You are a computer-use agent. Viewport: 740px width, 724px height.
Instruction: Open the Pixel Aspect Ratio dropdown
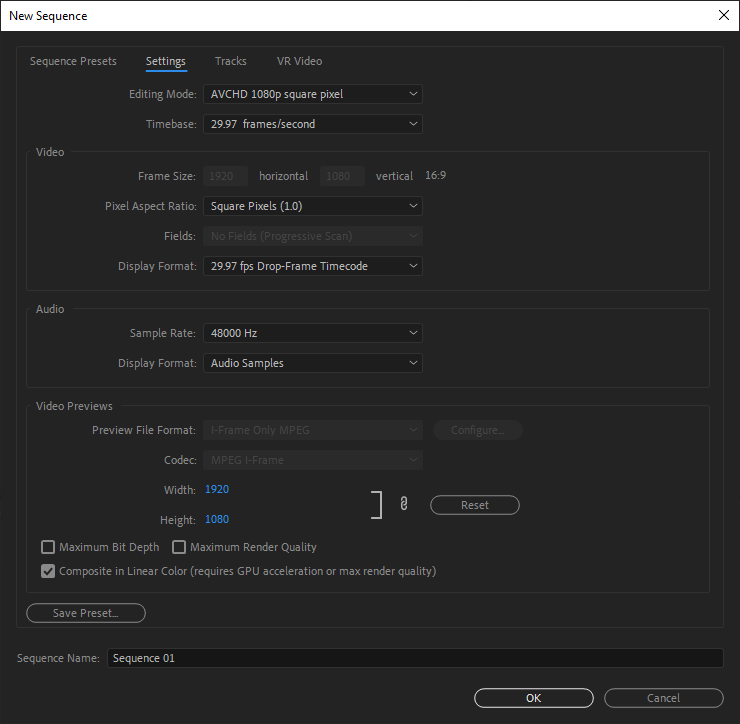click(313, 206)
